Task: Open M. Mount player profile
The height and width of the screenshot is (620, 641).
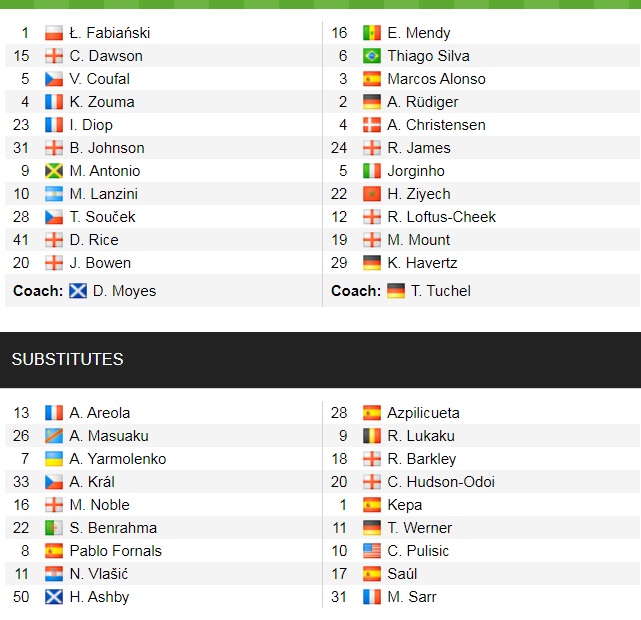Action: 419,240
